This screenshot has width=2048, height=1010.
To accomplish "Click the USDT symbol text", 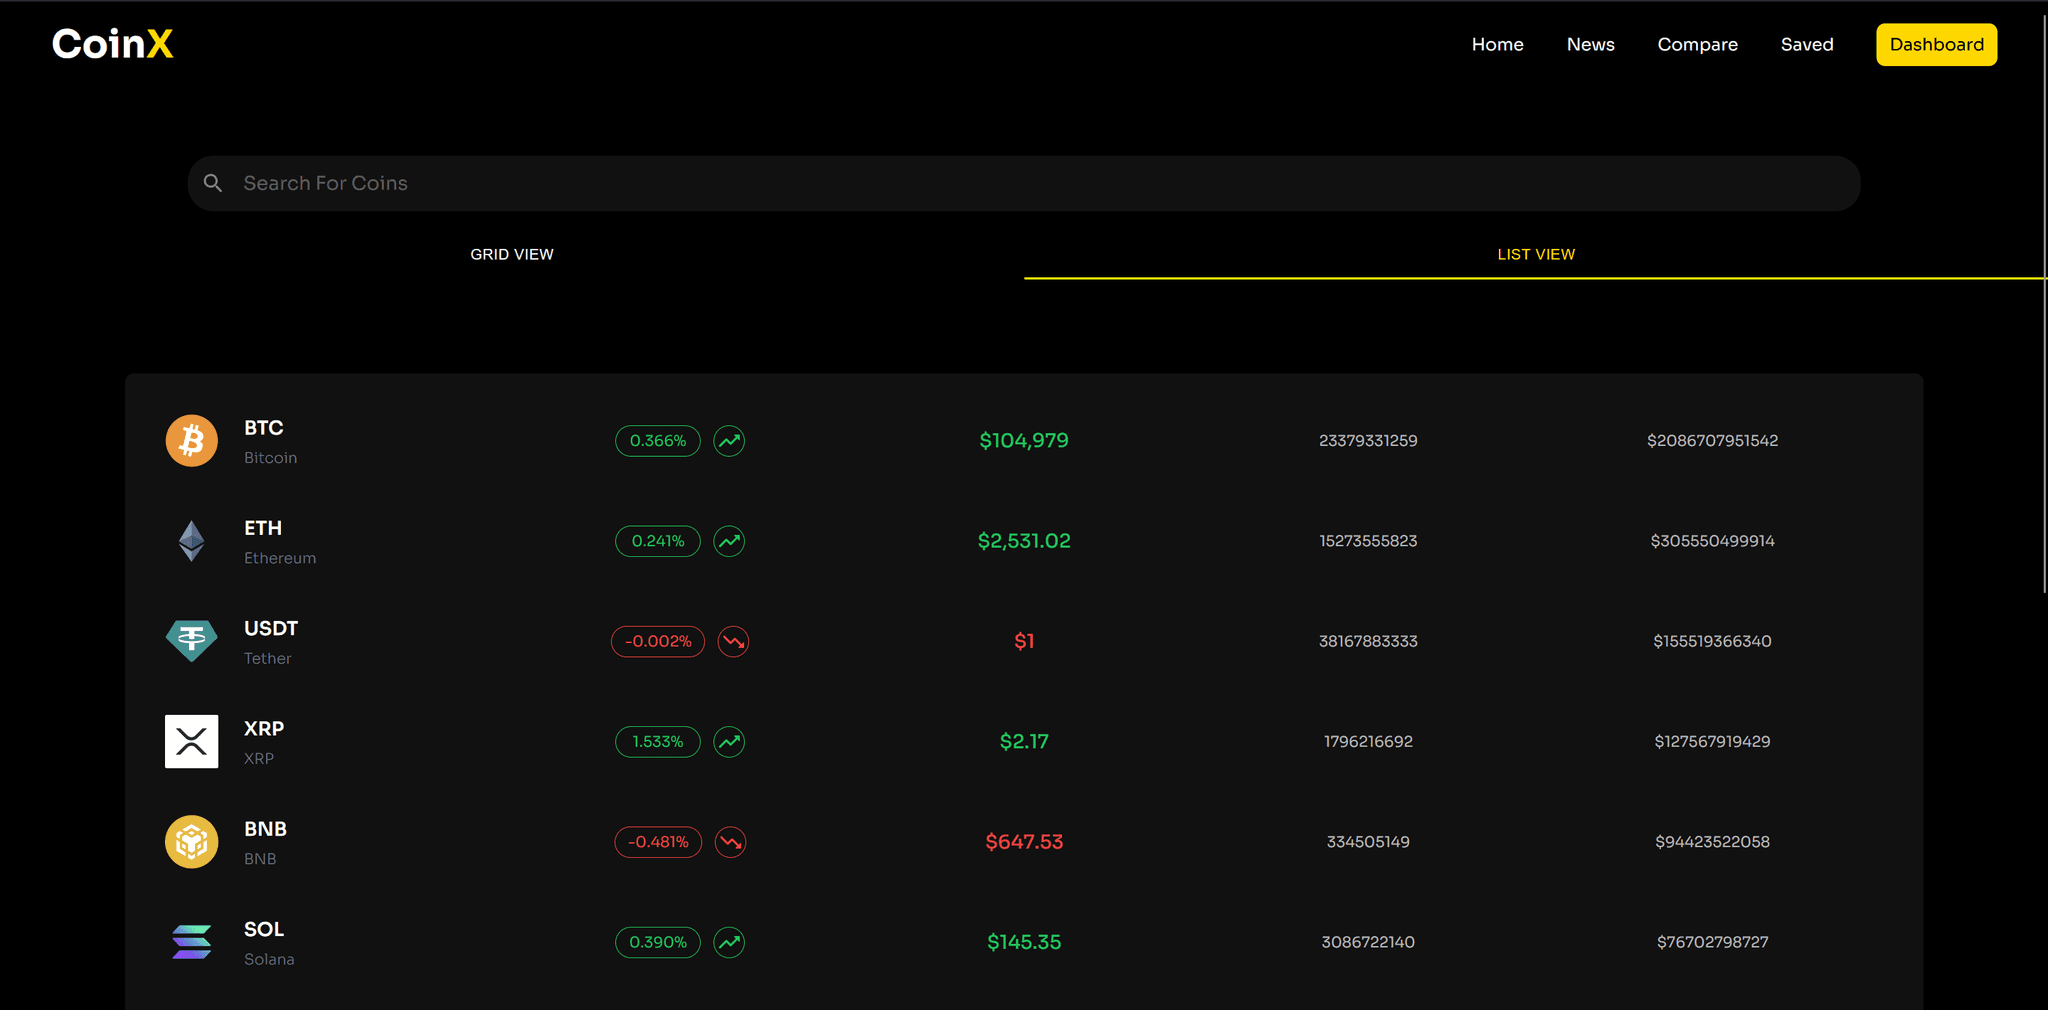I will pos(271,628).
